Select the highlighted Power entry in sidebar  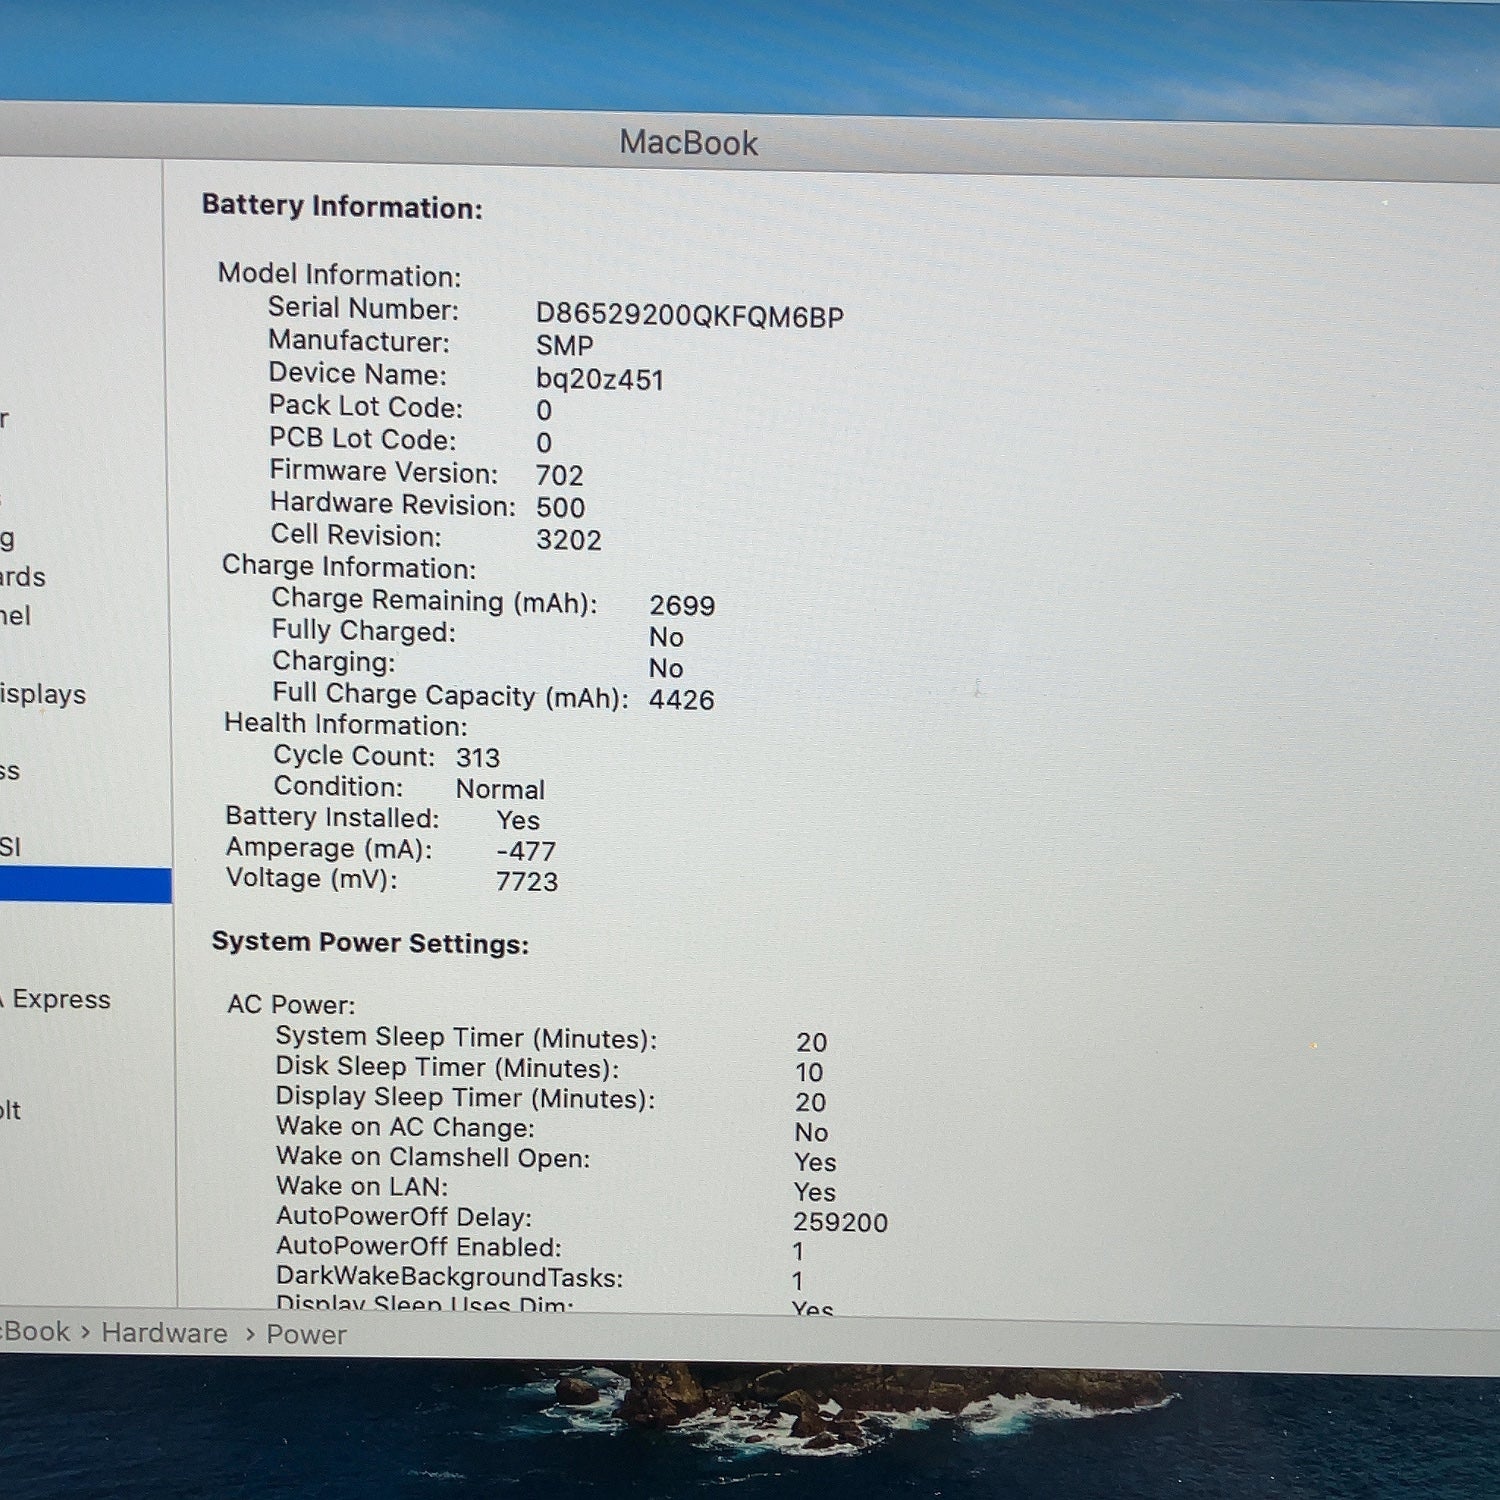pos(85,886)
